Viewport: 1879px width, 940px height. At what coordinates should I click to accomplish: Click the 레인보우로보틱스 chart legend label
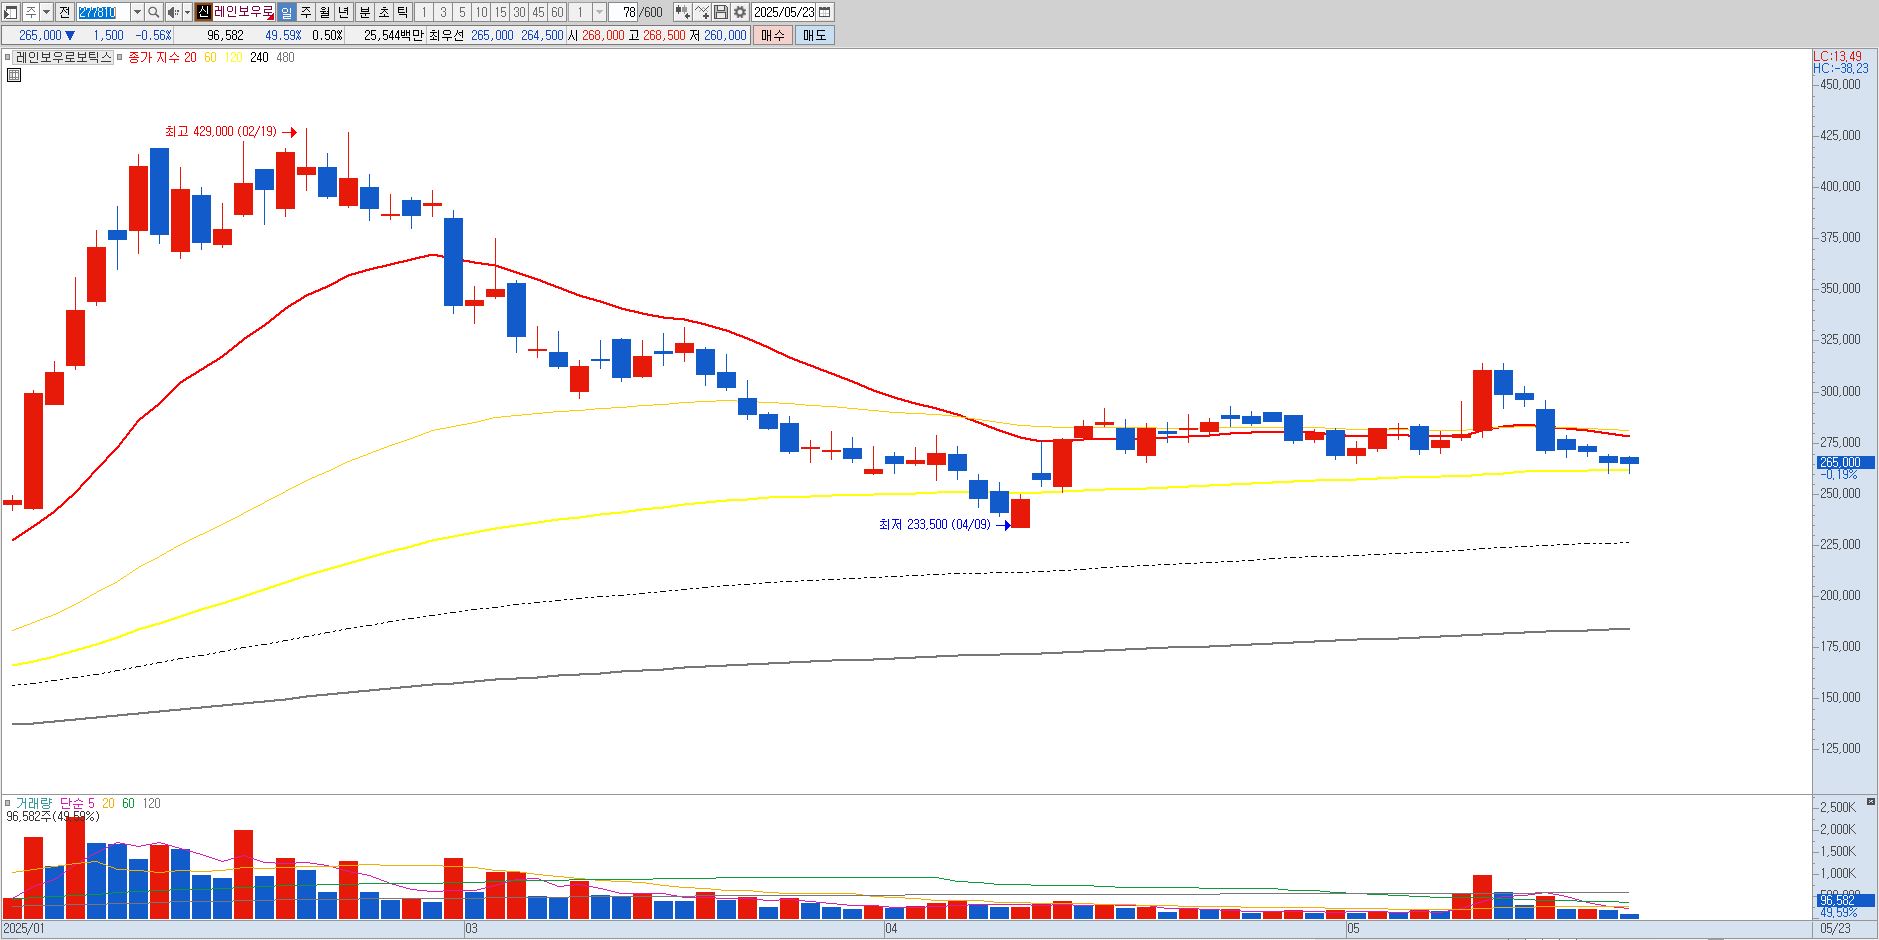click(x=65, y=57)
